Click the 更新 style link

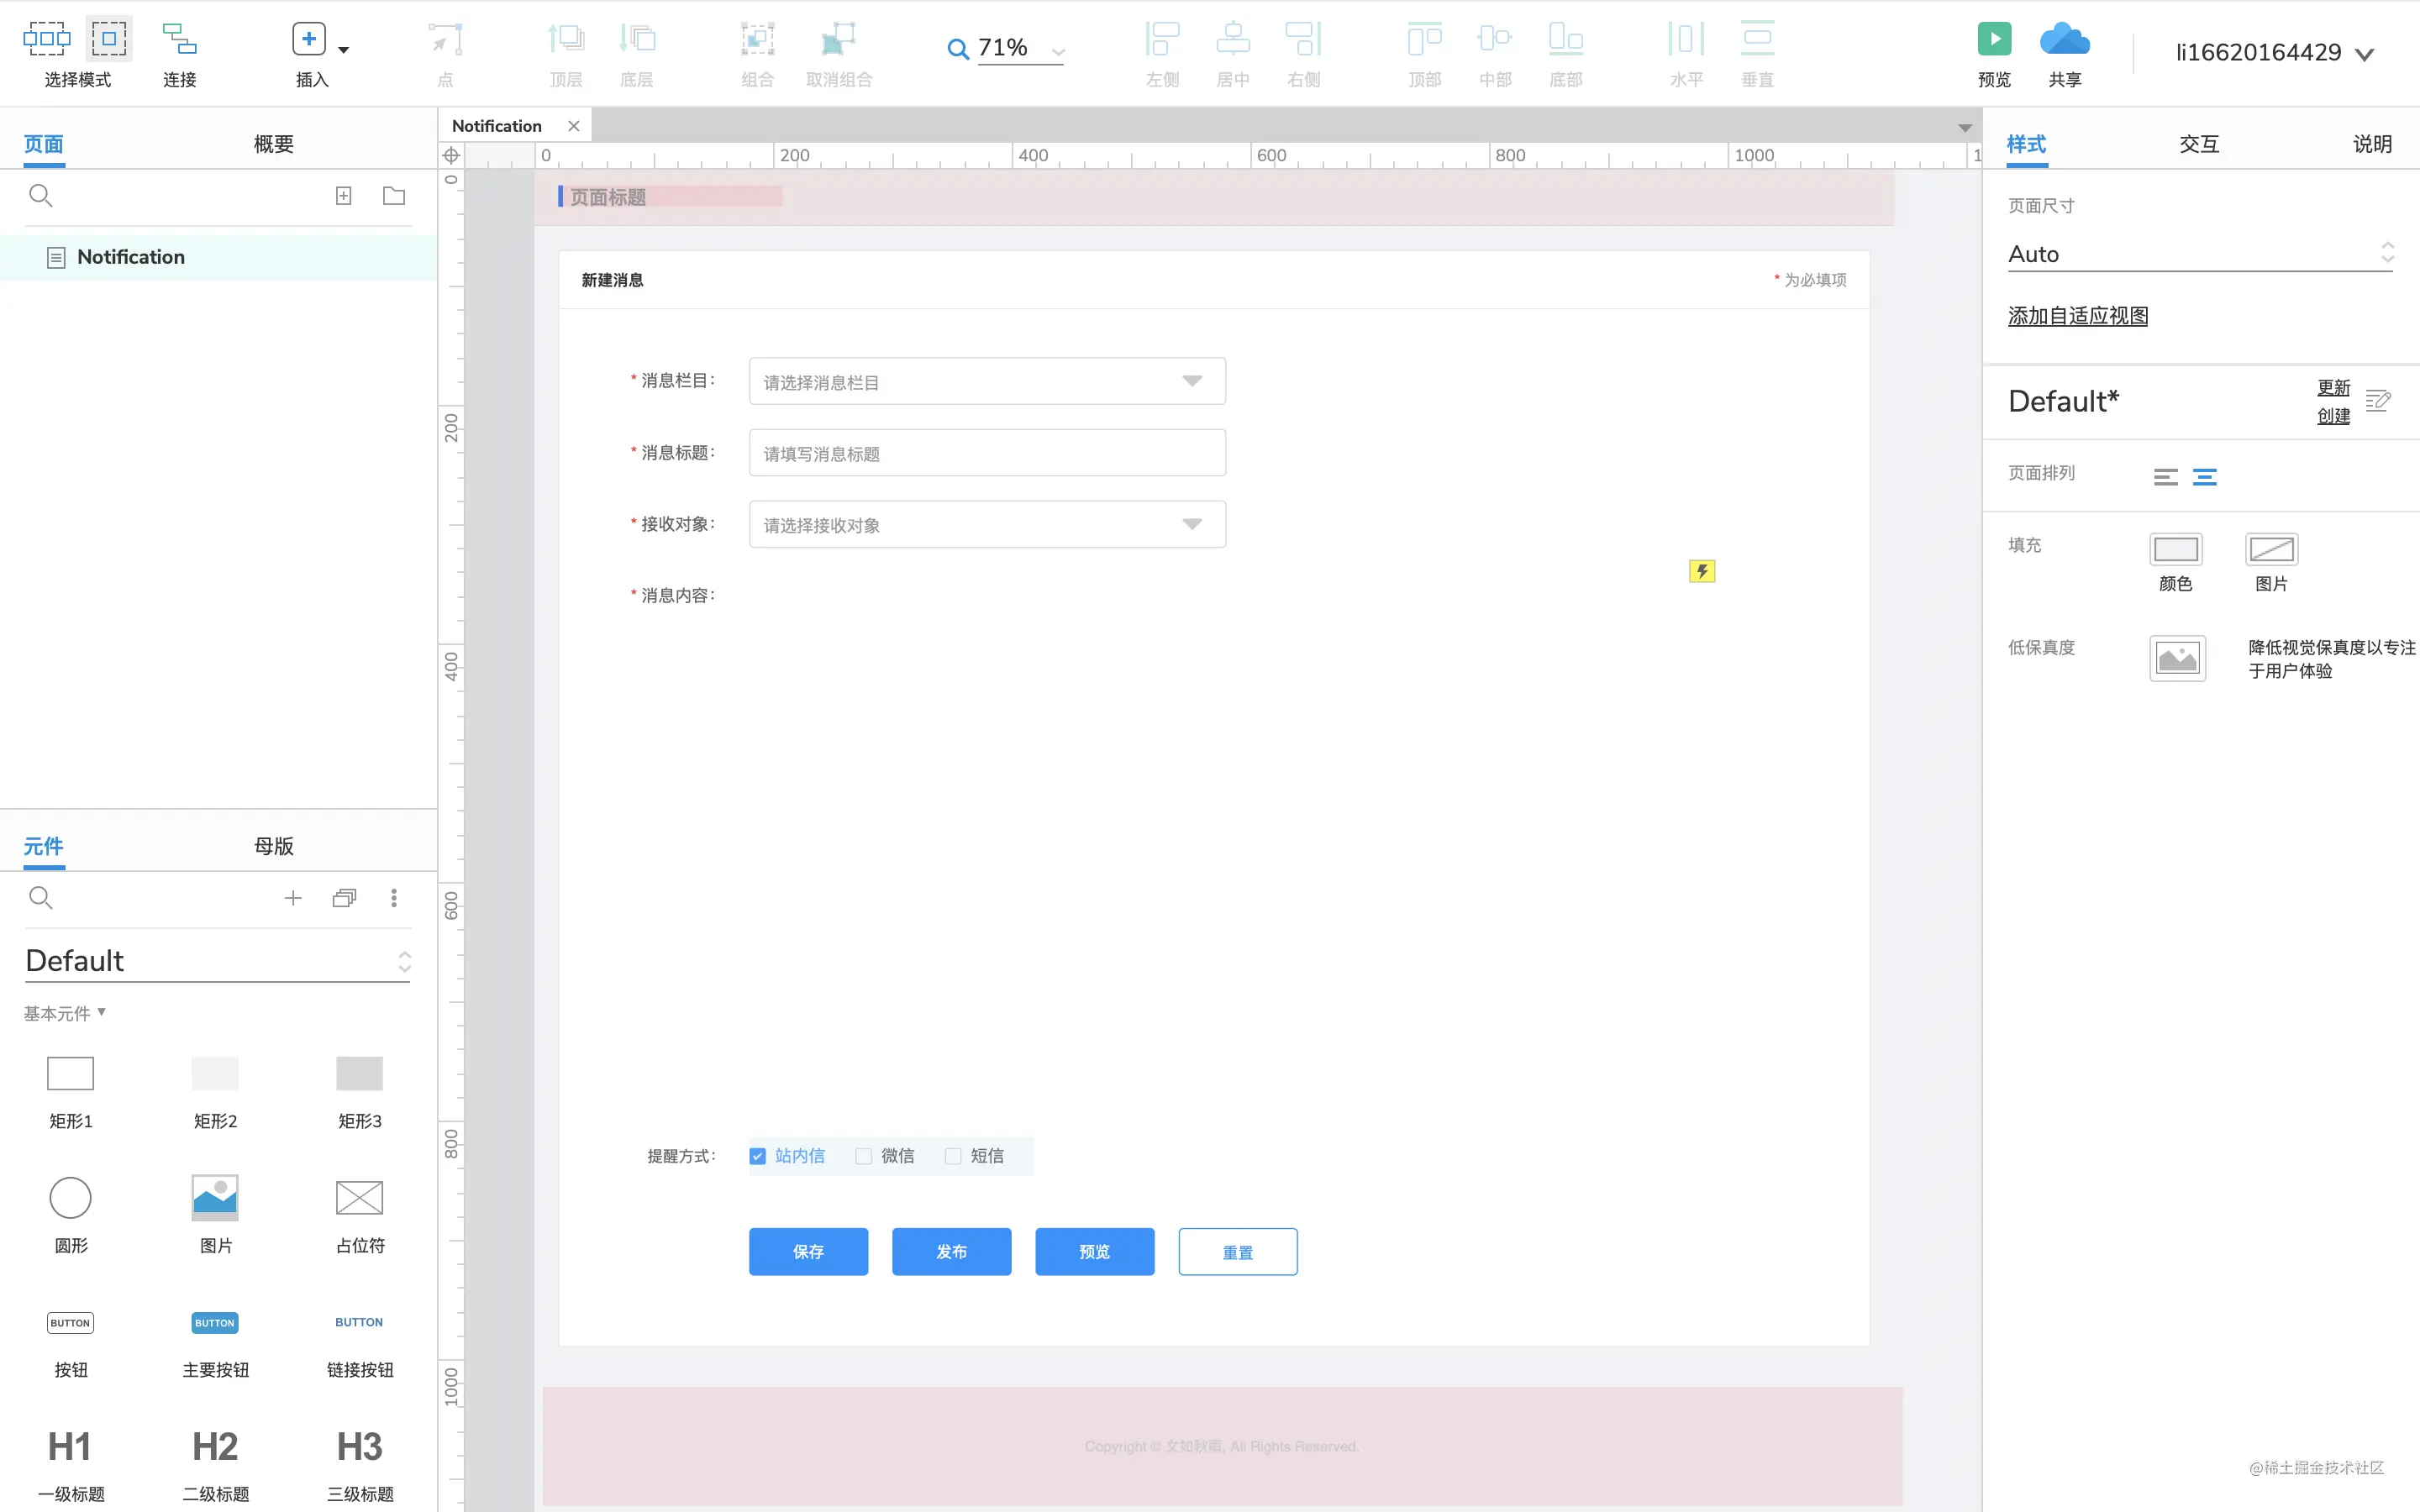click(2334, 388)
